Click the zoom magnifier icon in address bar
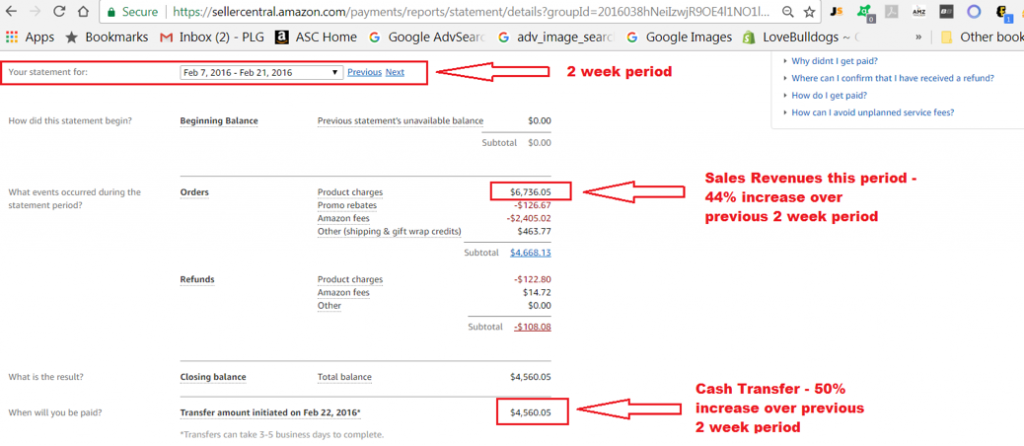This screenshot has width=1024, height=446. (x=789, y=13)
